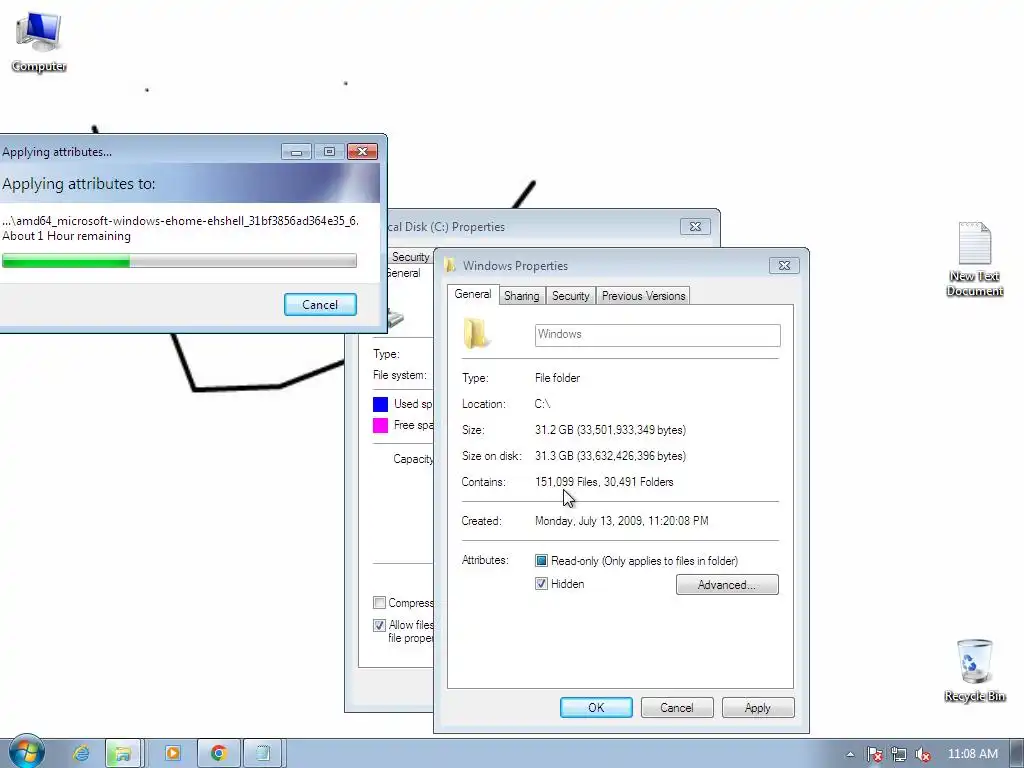Viewport: 1024px width, 768px height.
Task: Click the Show desktop button on taskbar
Action: click(1017, 754)
